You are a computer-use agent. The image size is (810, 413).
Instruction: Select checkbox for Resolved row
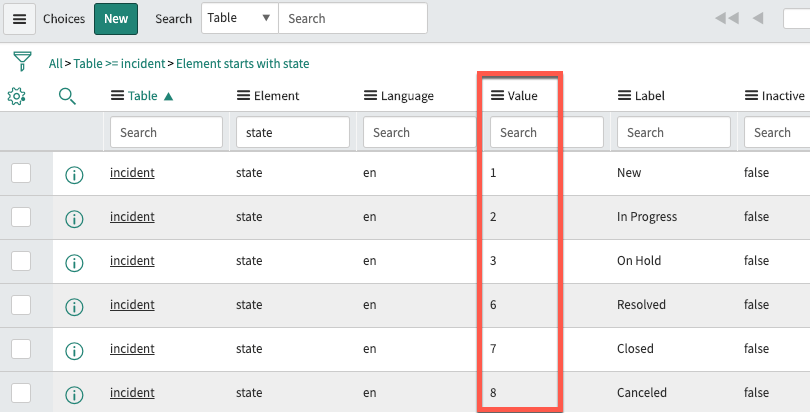click(x=21, y=305)
